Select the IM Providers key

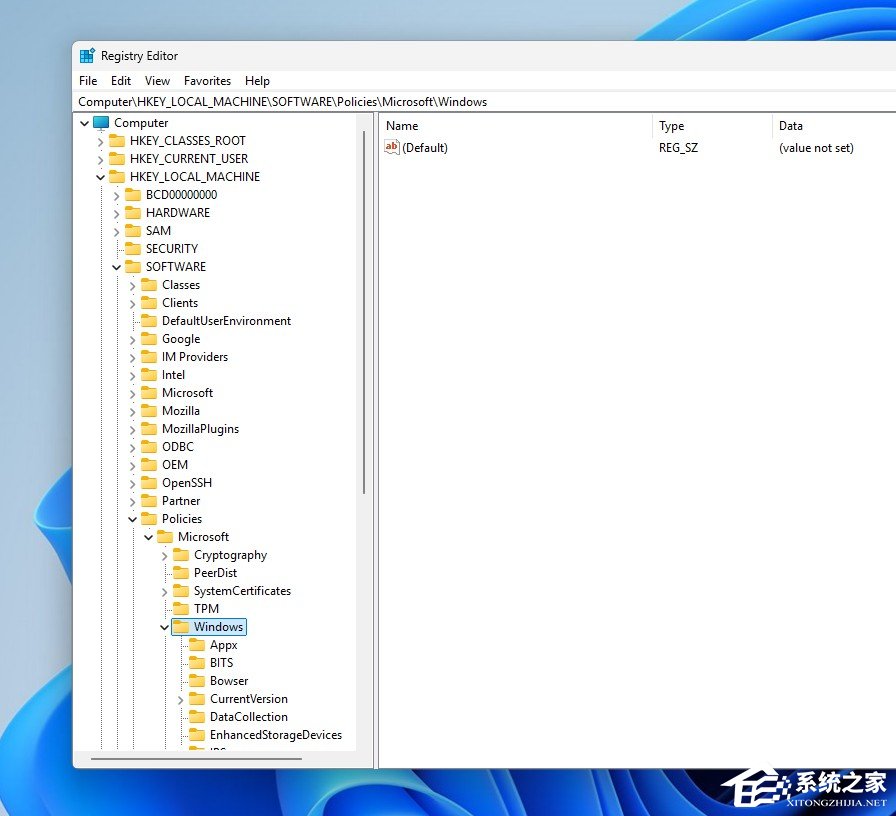[x=195, y=357]
